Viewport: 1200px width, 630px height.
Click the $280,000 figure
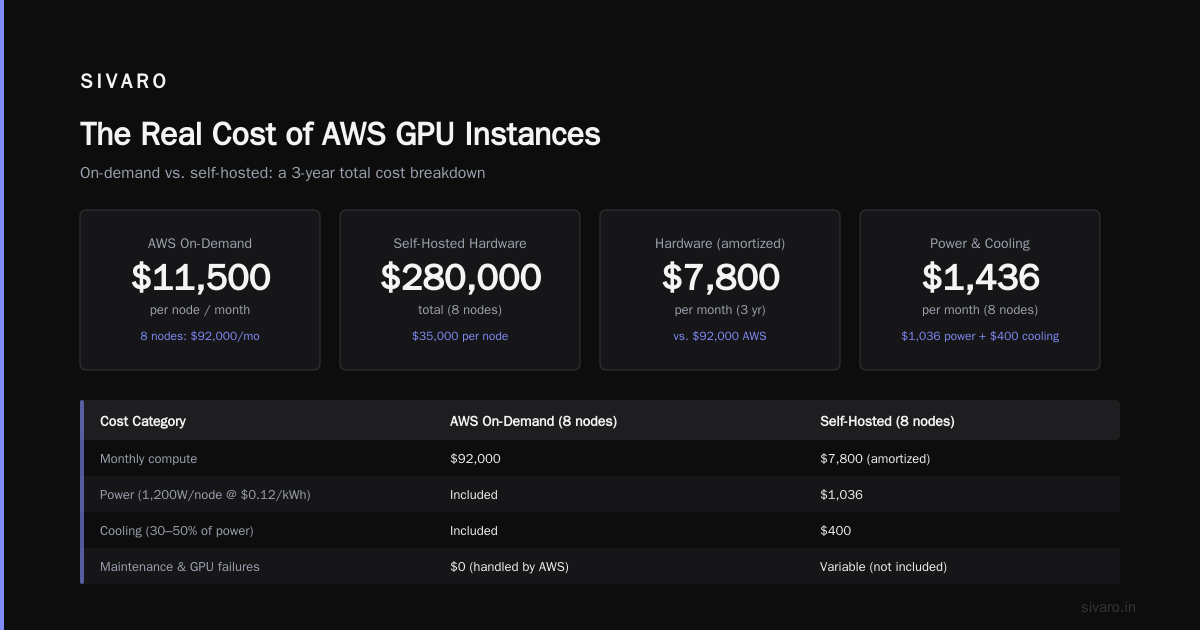pos(460,277)
